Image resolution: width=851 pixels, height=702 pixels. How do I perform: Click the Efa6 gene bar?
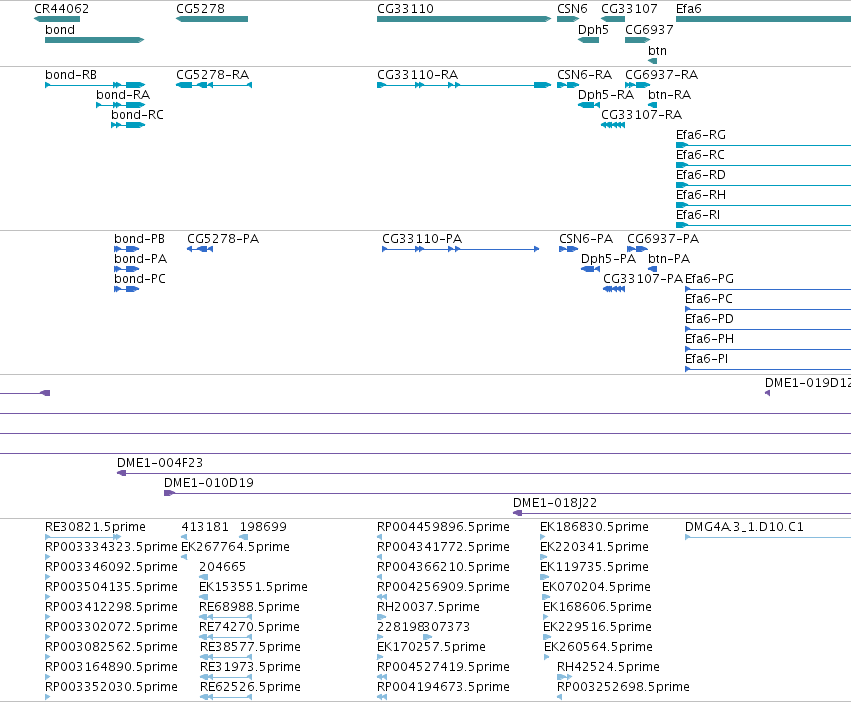763,19
